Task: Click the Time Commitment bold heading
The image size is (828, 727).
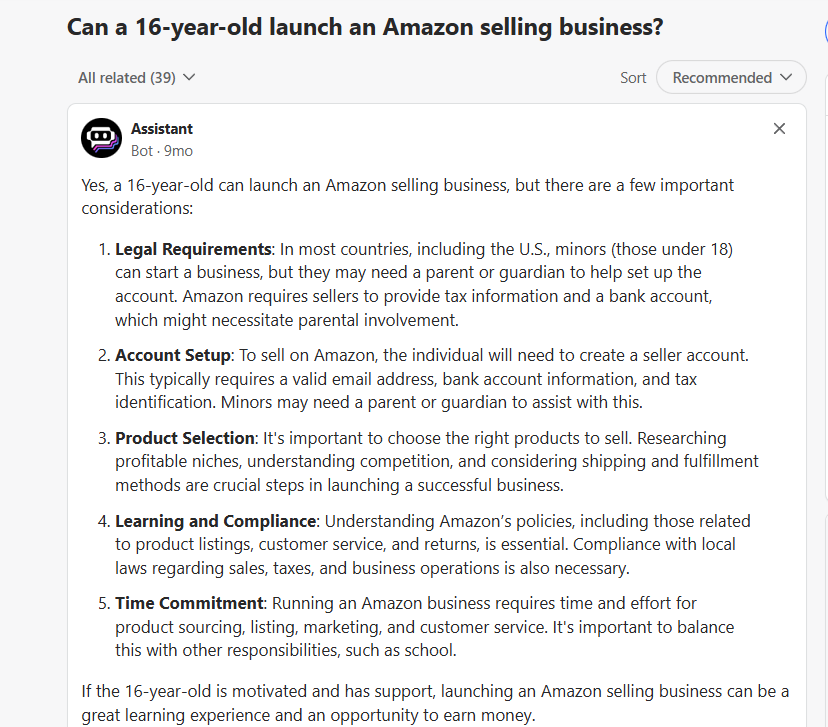Action: click(x=189, y=603)
